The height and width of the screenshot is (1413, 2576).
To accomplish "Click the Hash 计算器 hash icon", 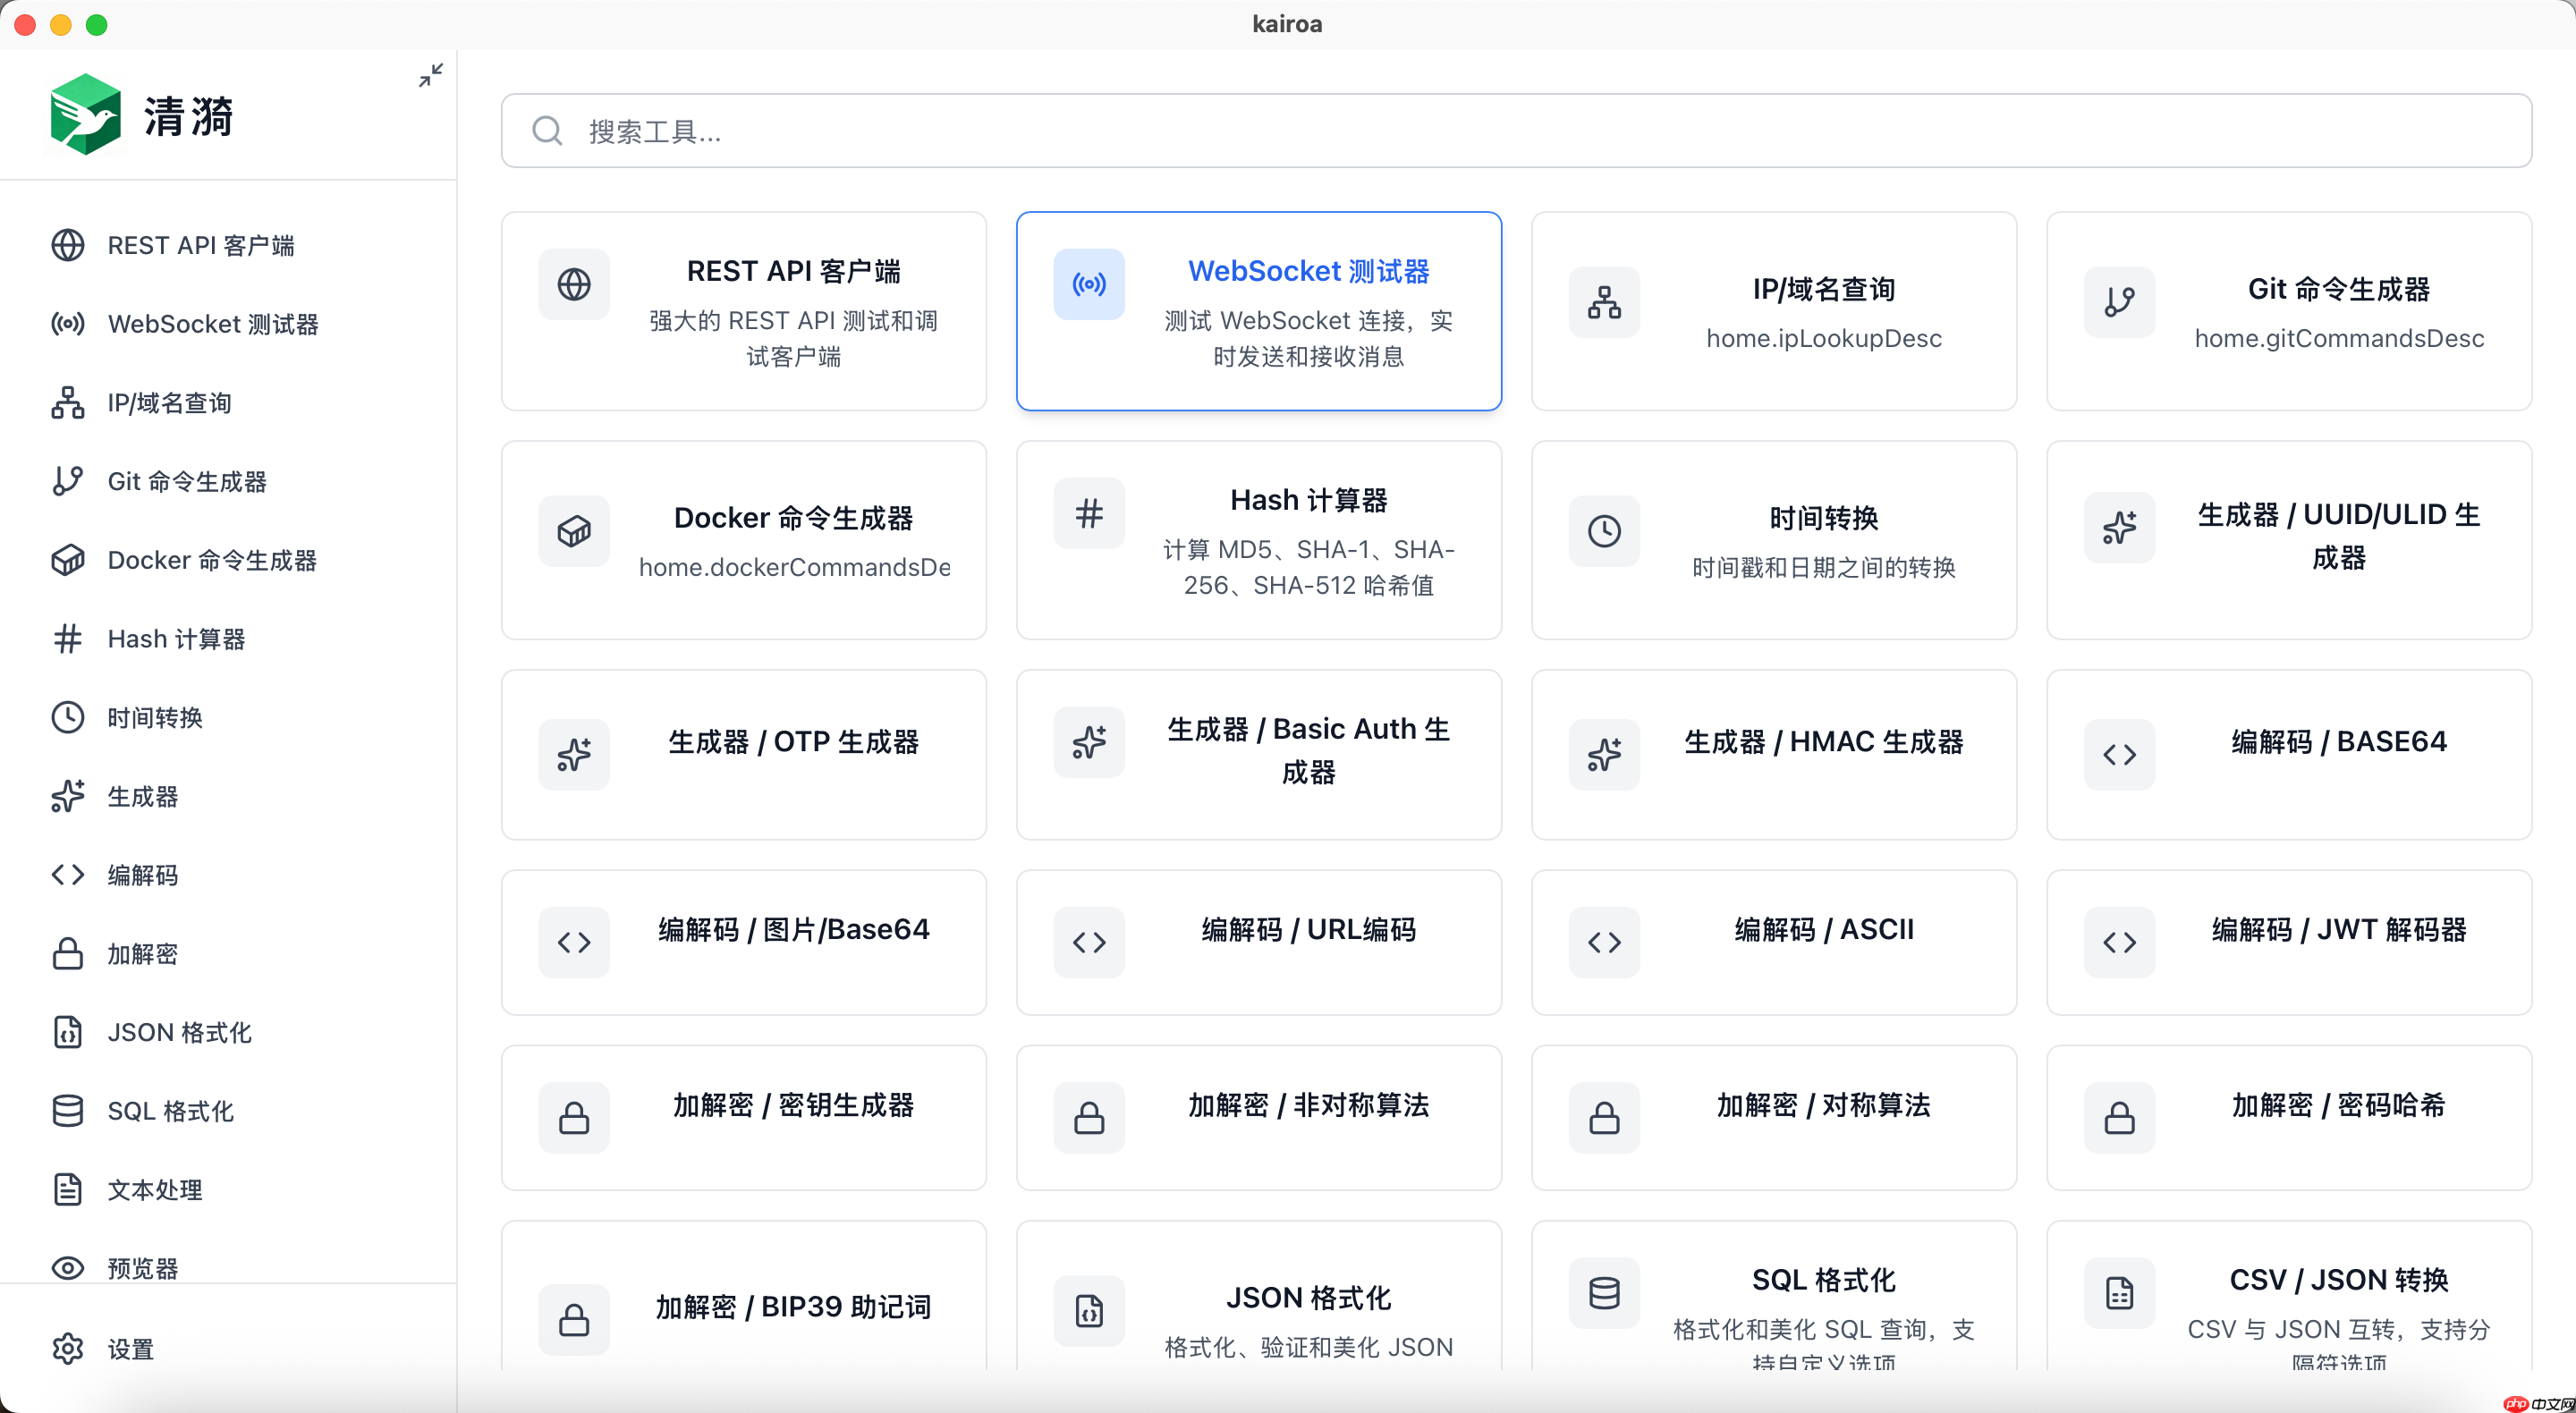I will click(67, 638).
